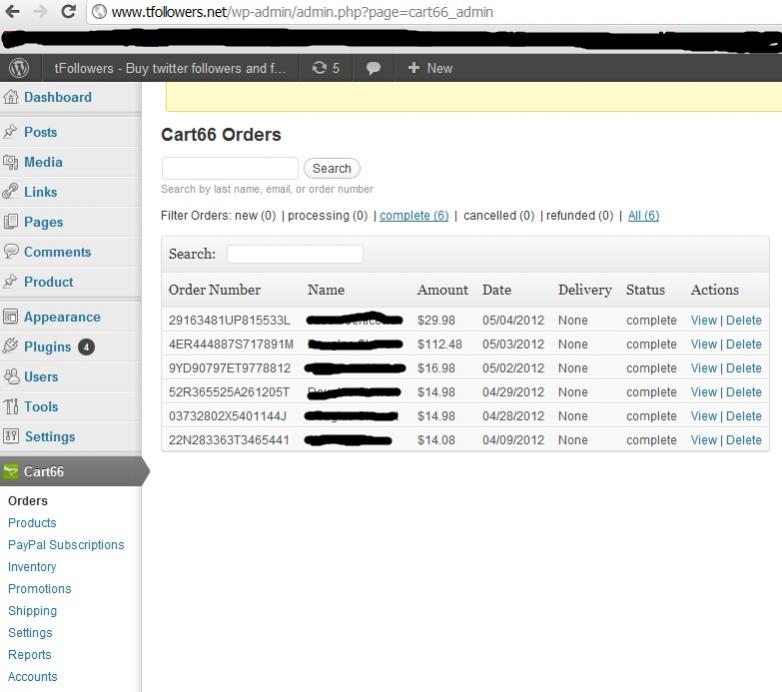
Task: View order 29163481UP815533L
Action: pos(704,320)
